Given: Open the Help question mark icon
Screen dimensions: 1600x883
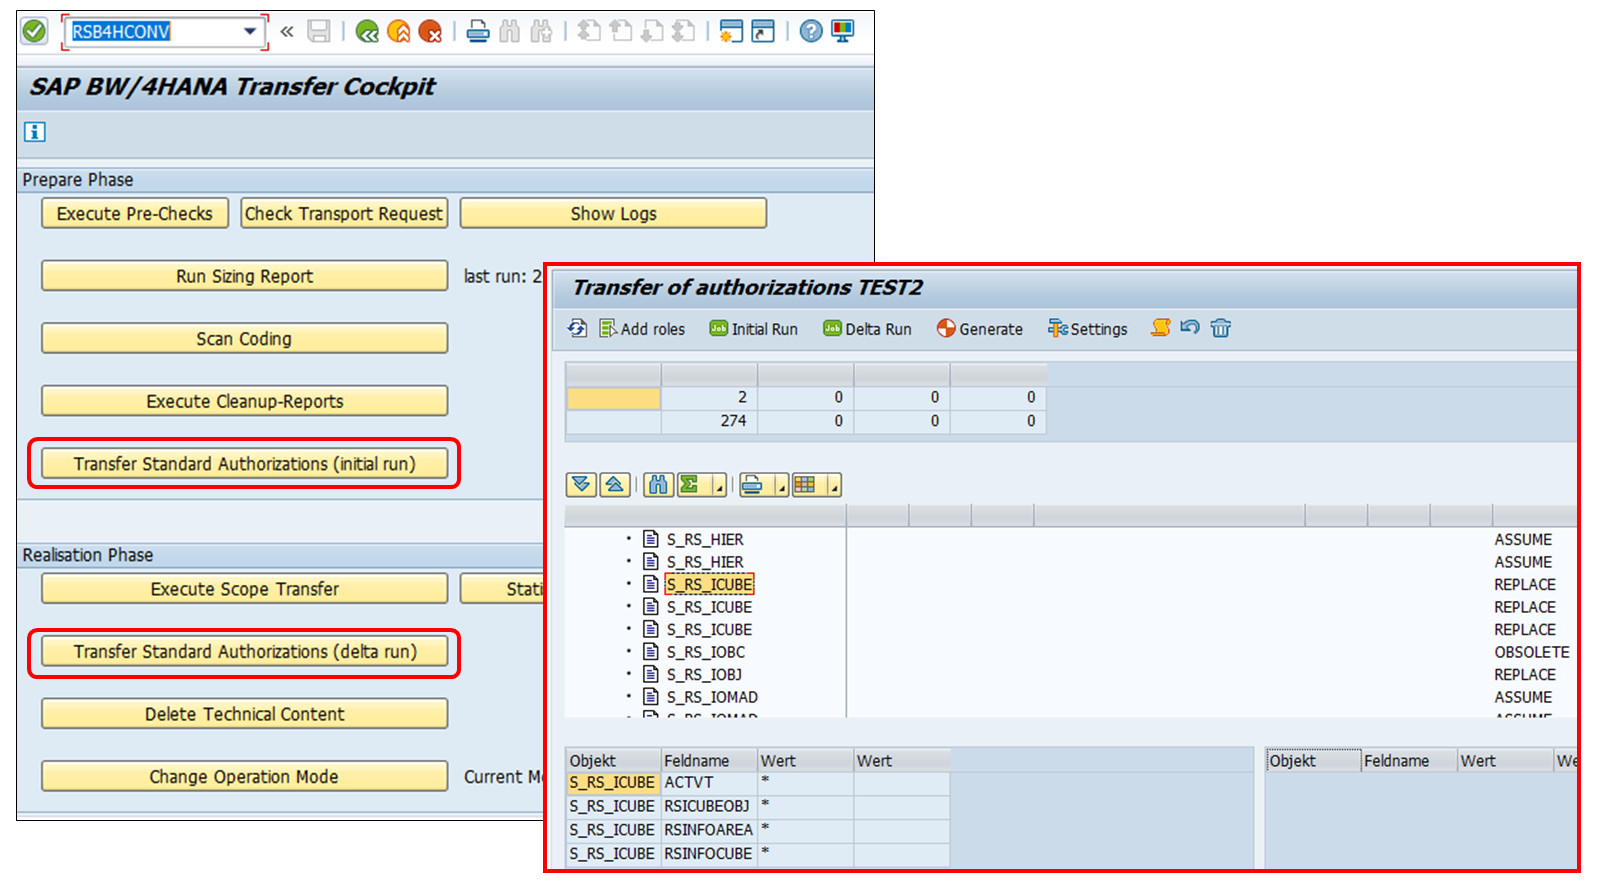Looking at the screenshot, I should click(x=811, y=31).
